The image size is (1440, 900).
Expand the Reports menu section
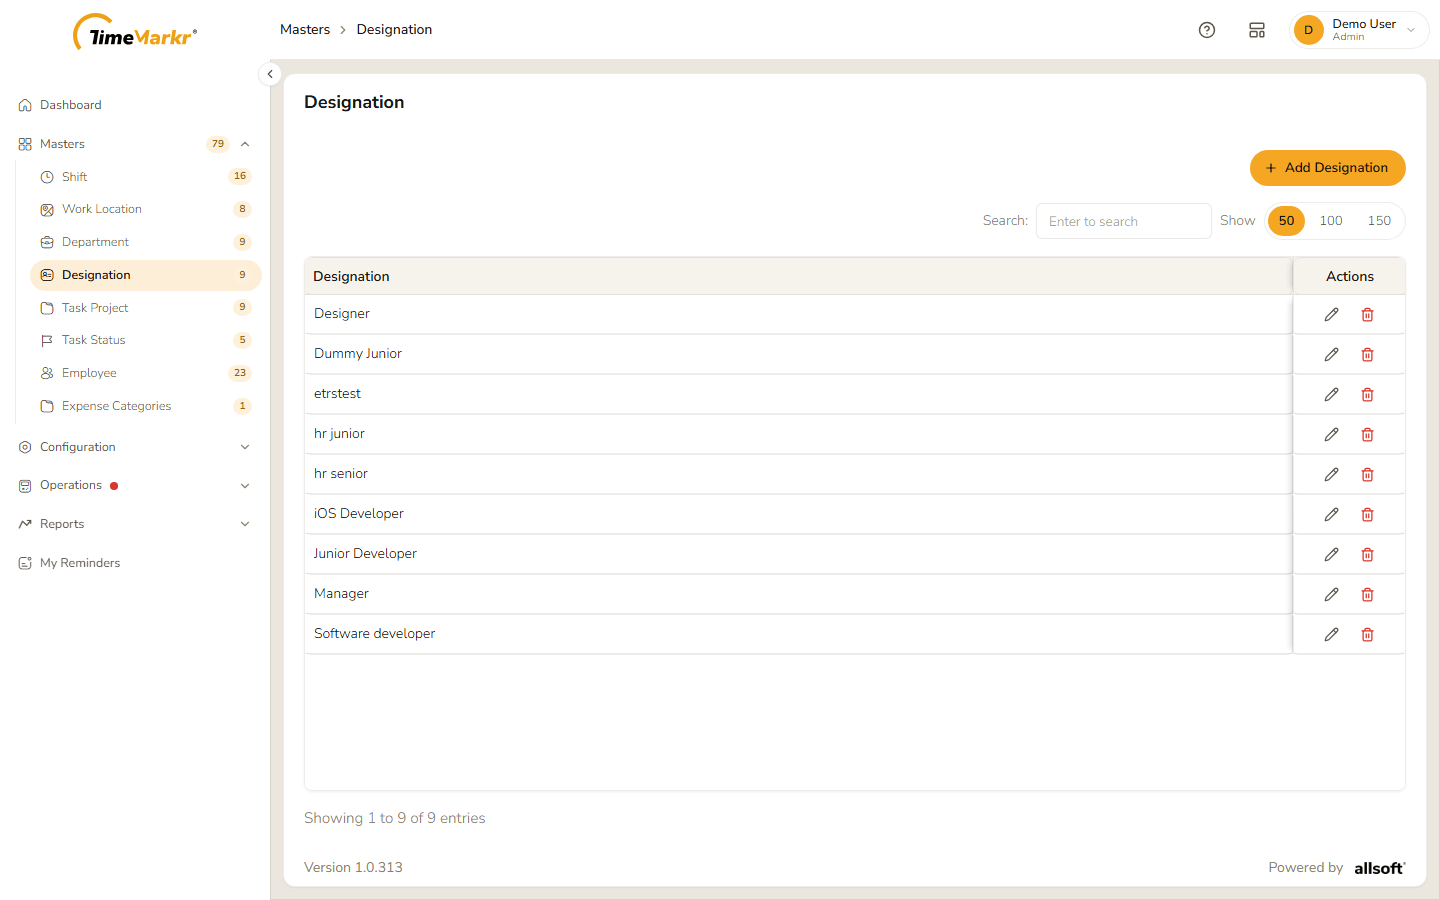click(x=135, y=524)
